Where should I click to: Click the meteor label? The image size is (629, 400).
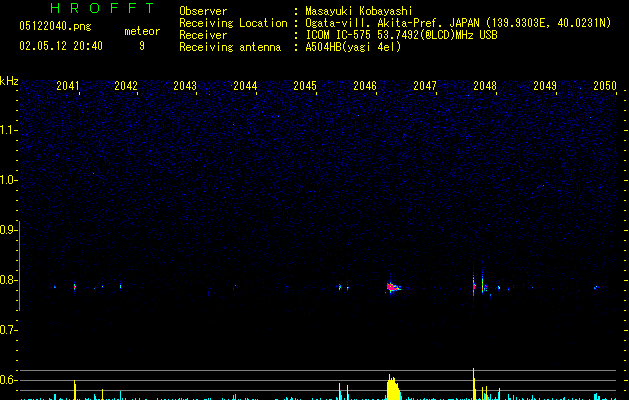click(x=142, y=31)
